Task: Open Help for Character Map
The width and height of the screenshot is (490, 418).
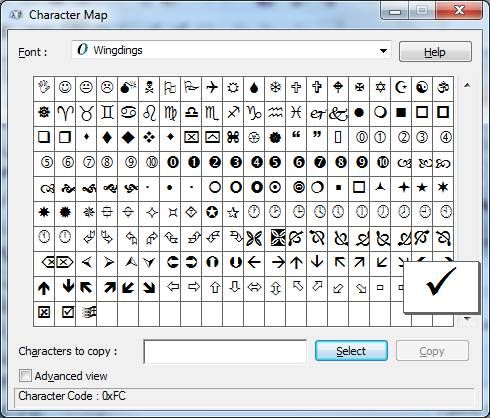Action: tap(435, 52)
